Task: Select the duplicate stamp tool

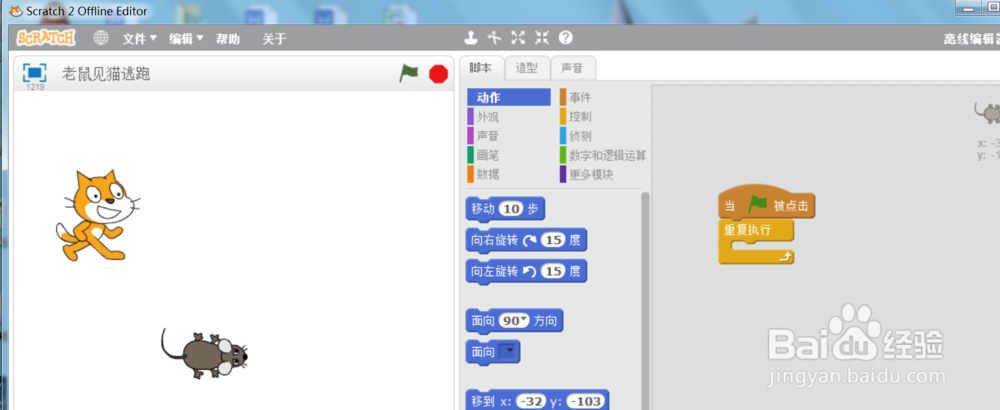Action: 471,38
